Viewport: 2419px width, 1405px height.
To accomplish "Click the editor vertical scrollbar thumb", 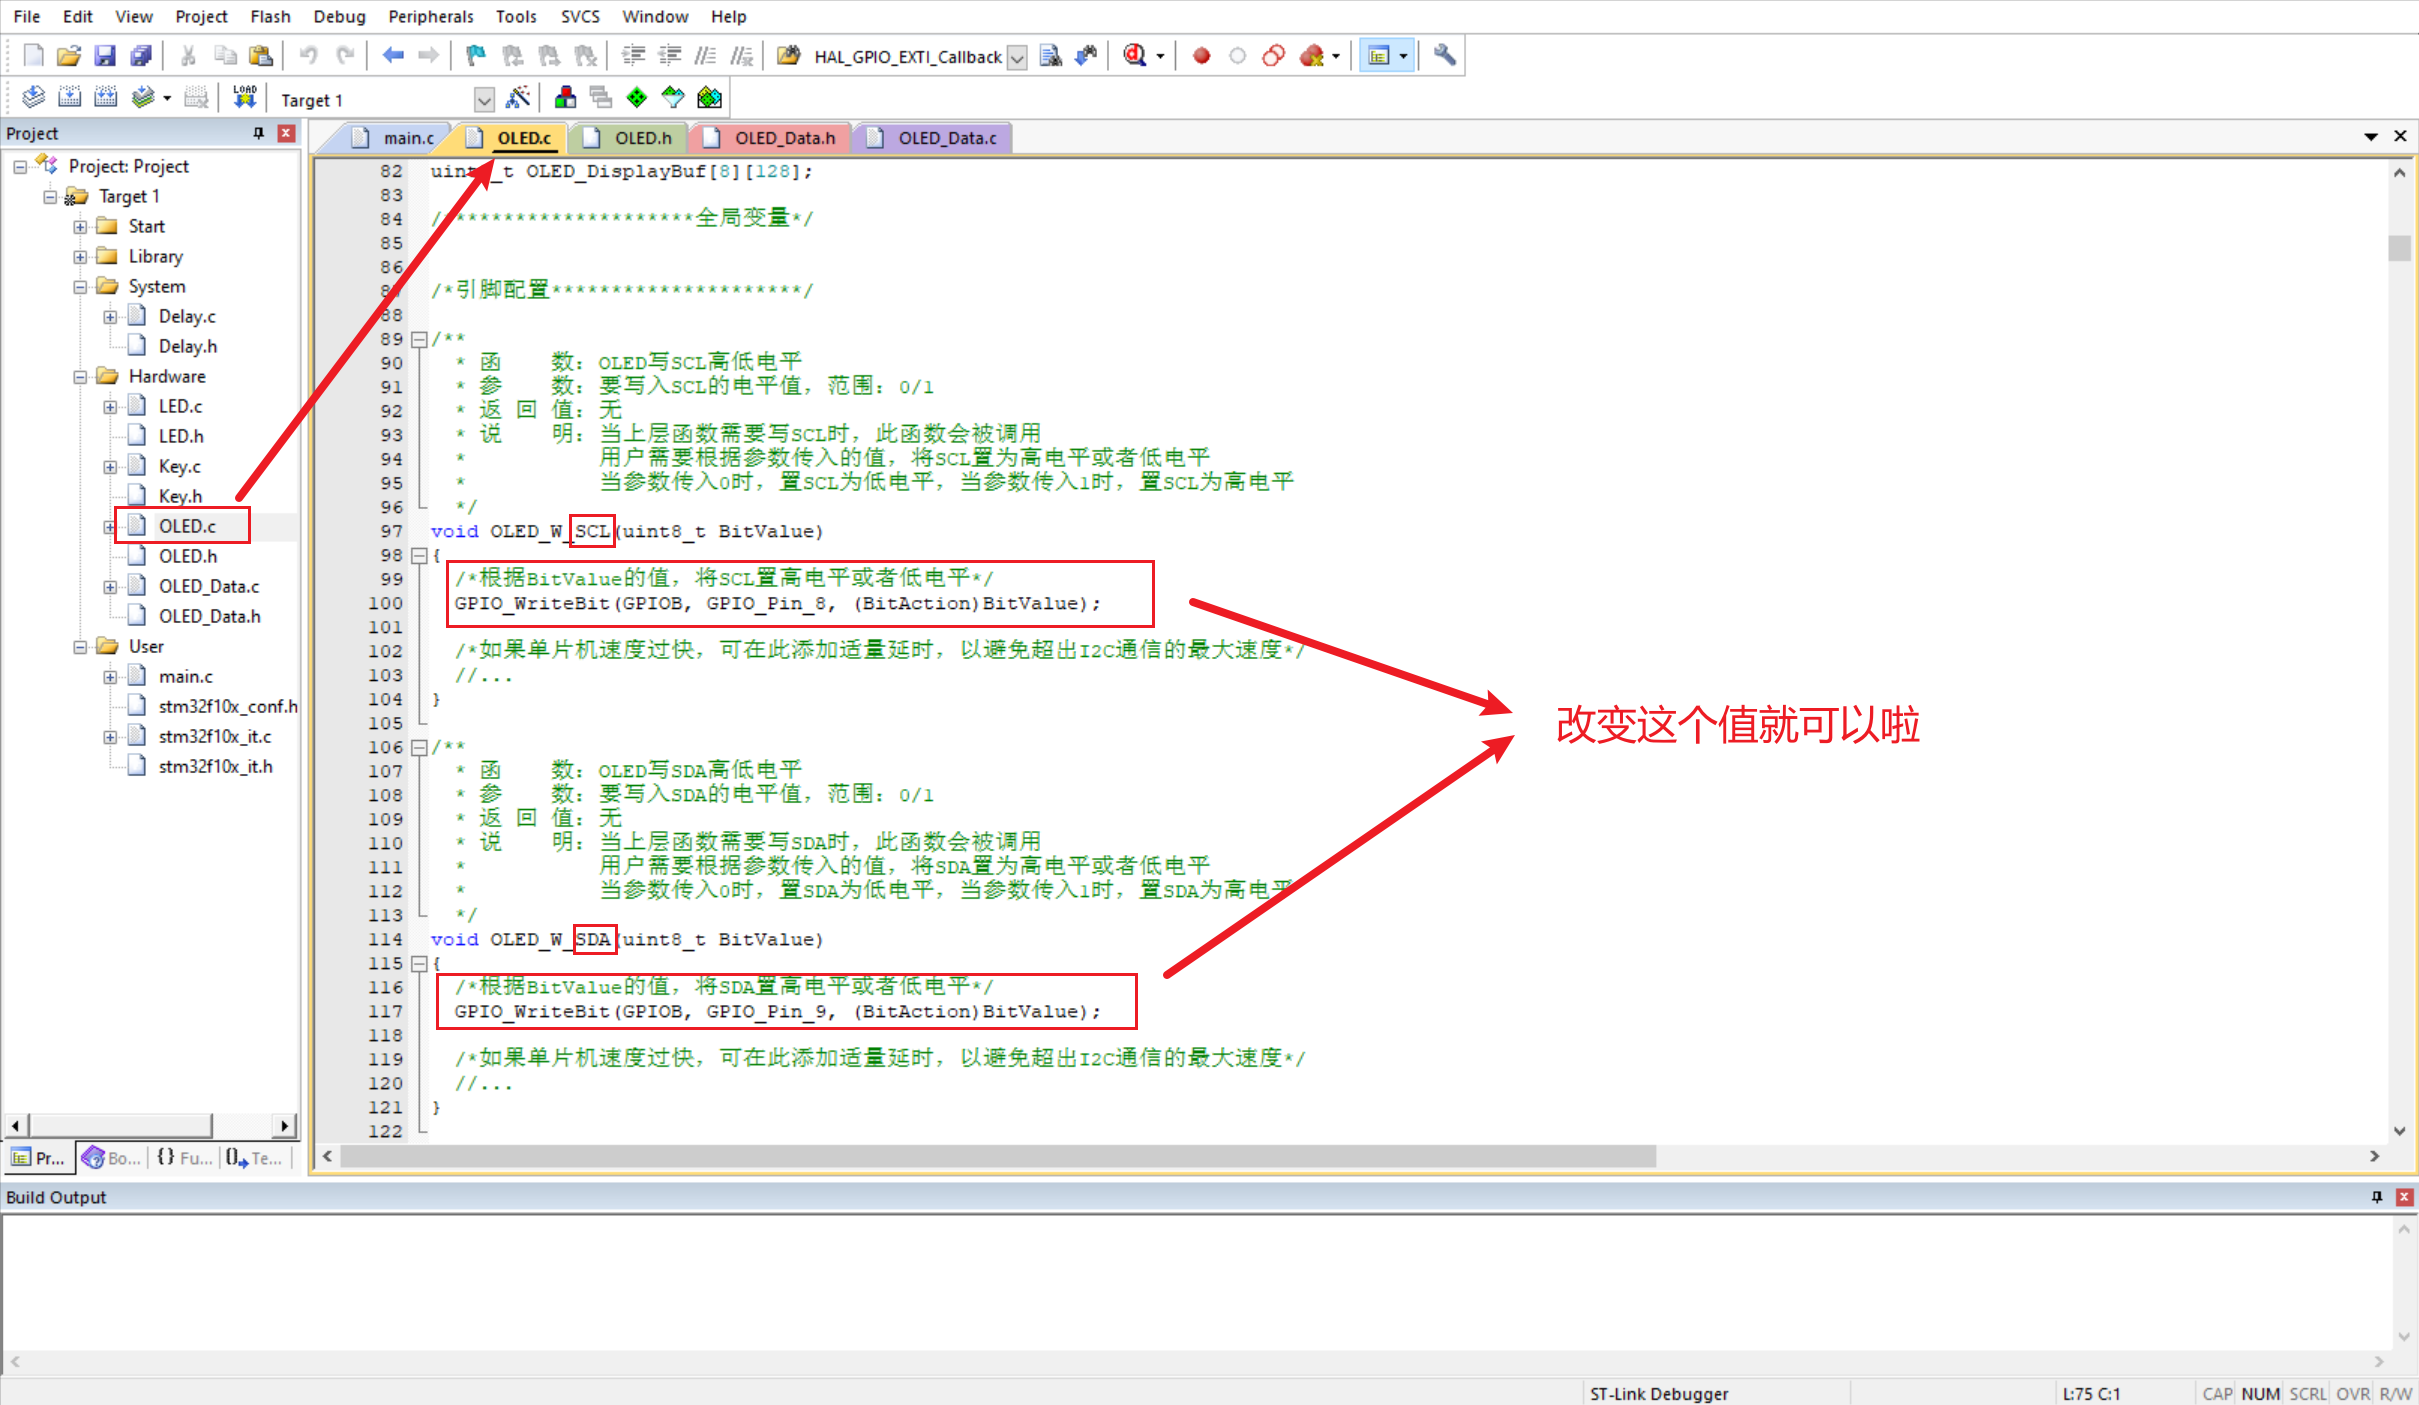I will (2399, 247).
